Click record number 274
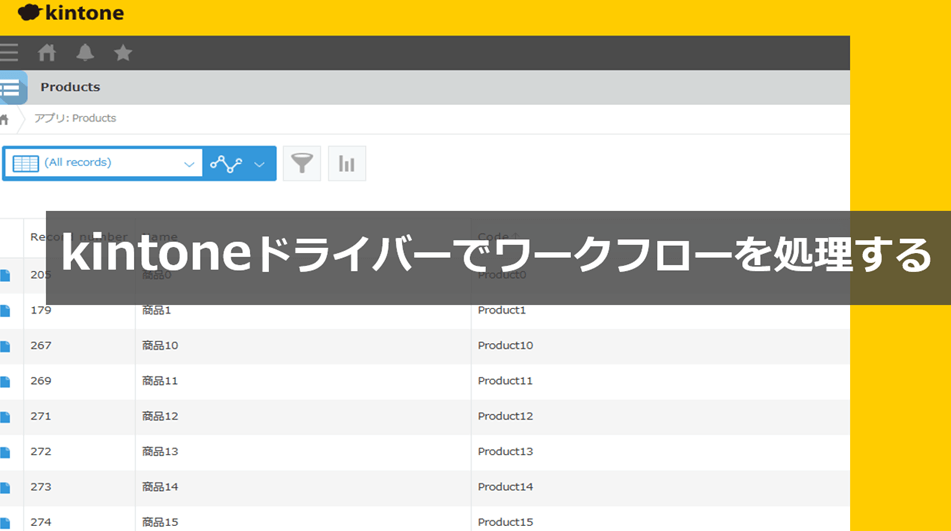 click(x=41, y=522)
